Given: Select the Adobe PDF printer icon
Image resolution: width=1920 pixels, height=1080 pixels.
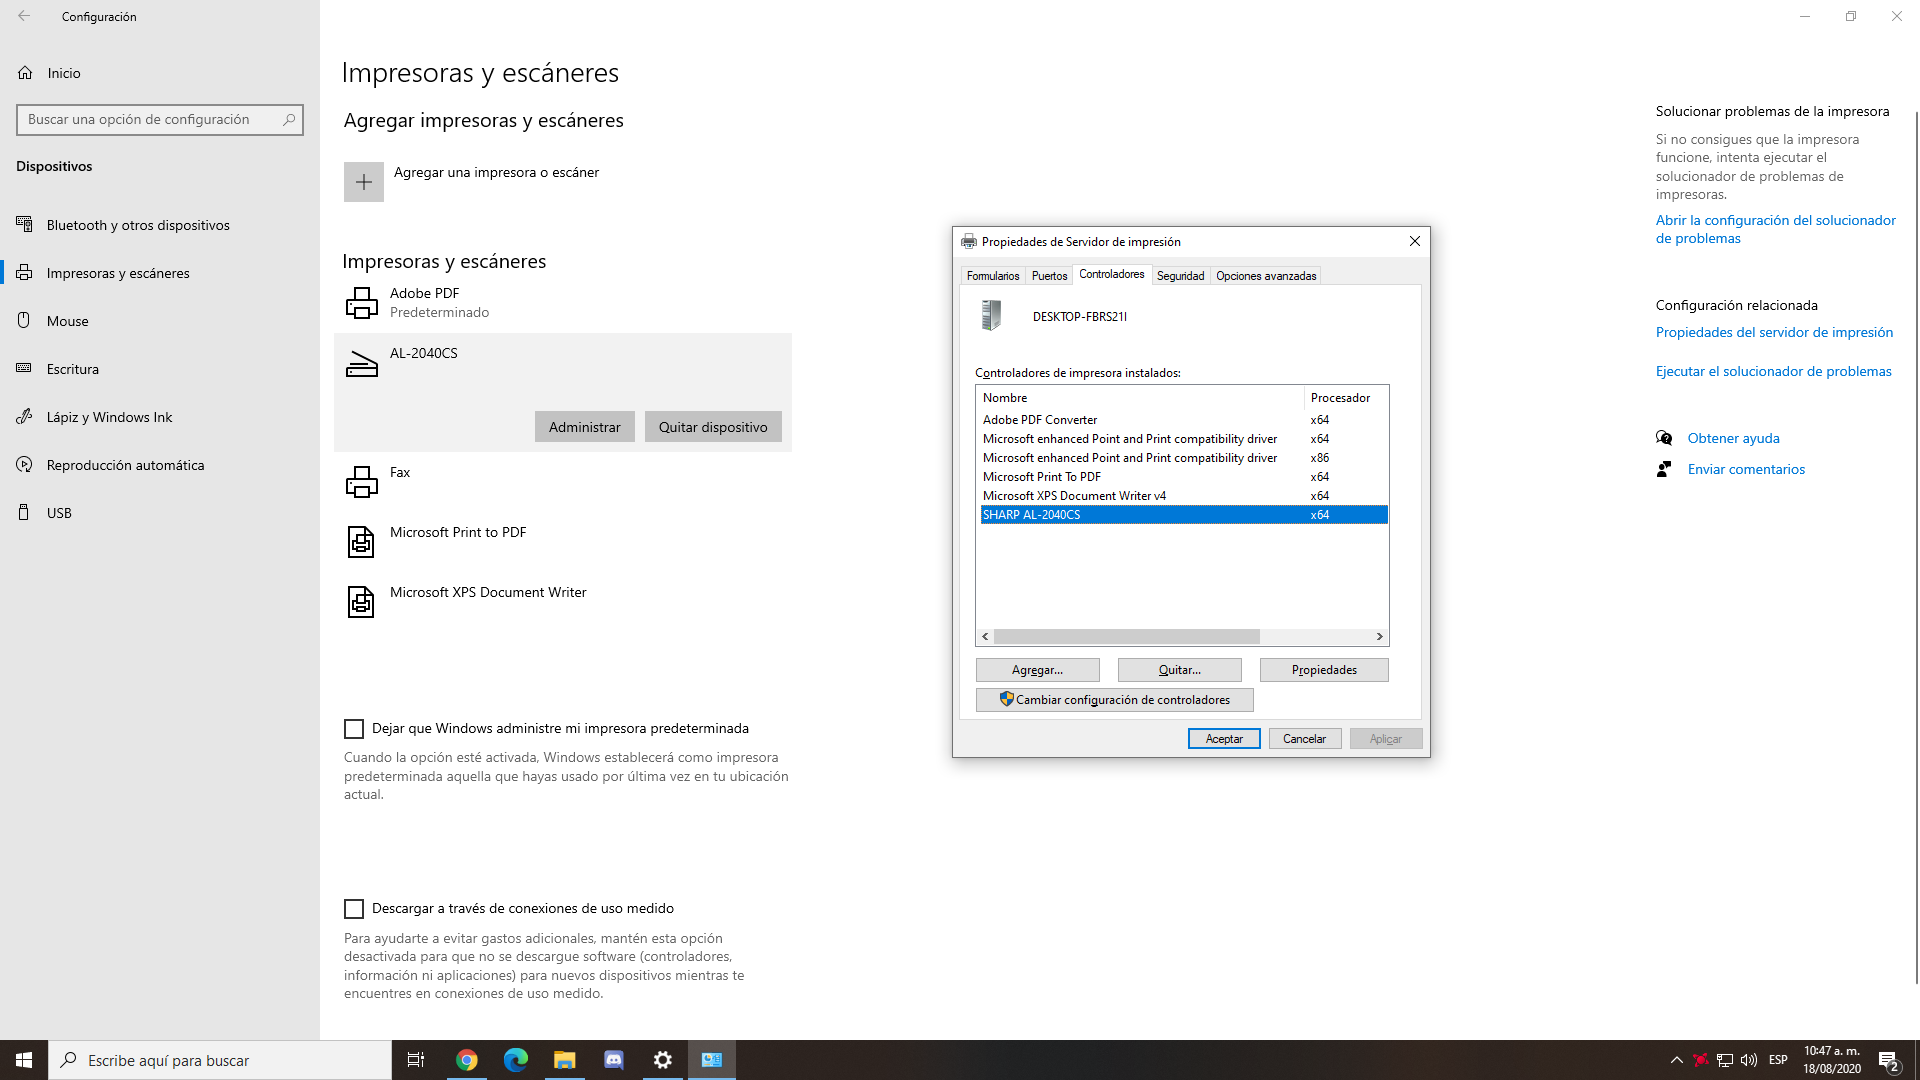Looking at the screenshot, I should click(361, 303).
